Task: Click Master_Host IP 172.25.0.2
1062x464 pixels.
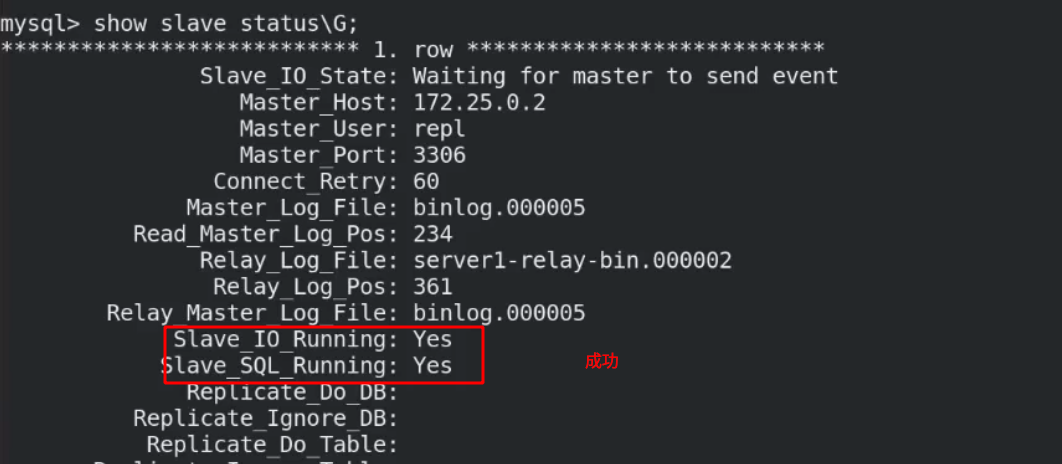Action: (x=479, y=102)
